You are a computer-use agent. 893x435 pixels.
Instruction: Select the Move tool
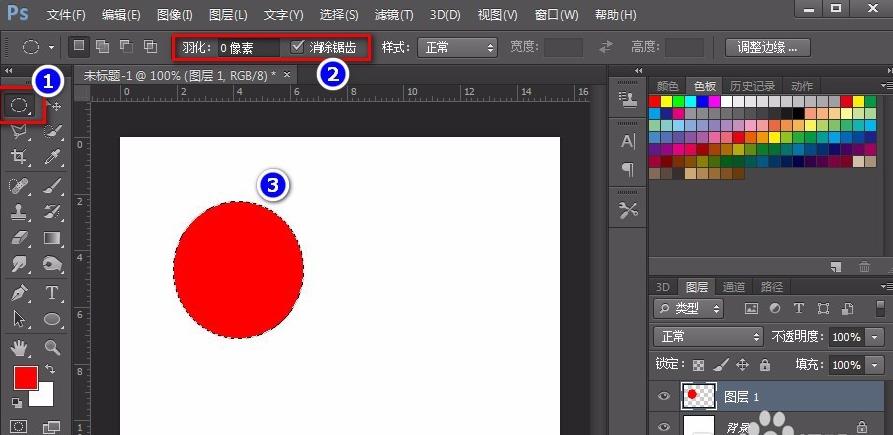(55, 106)
